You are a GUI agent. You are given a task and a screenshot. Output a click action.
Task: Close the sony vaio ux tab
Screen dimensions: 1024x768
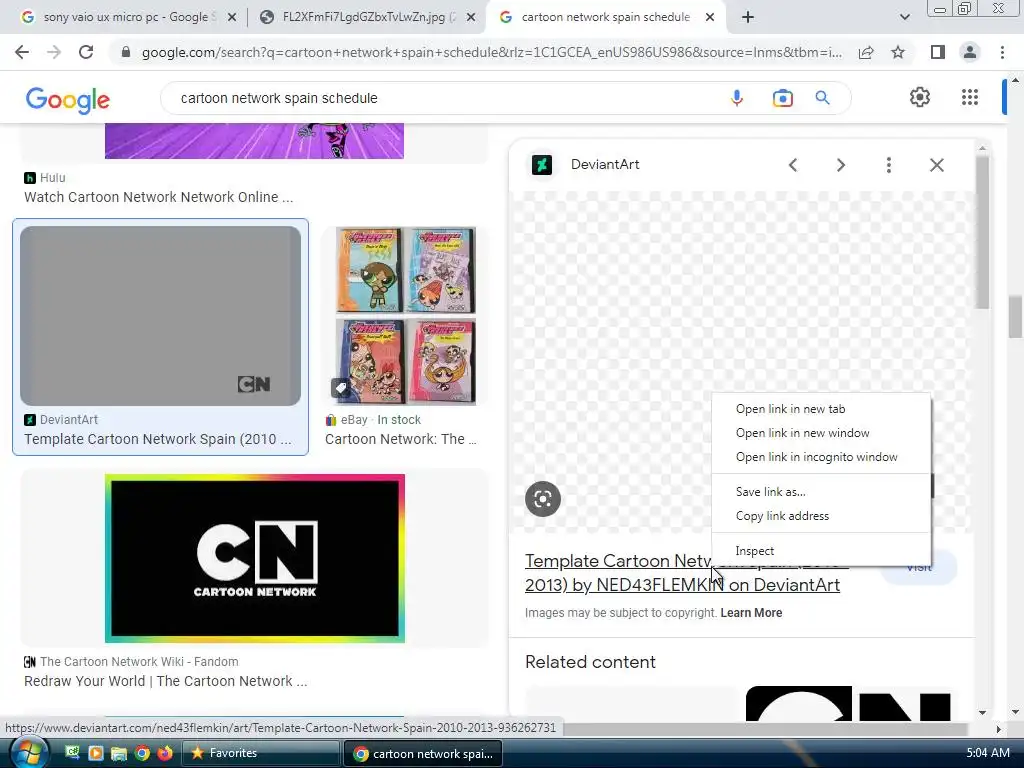(x=231, y=18)
